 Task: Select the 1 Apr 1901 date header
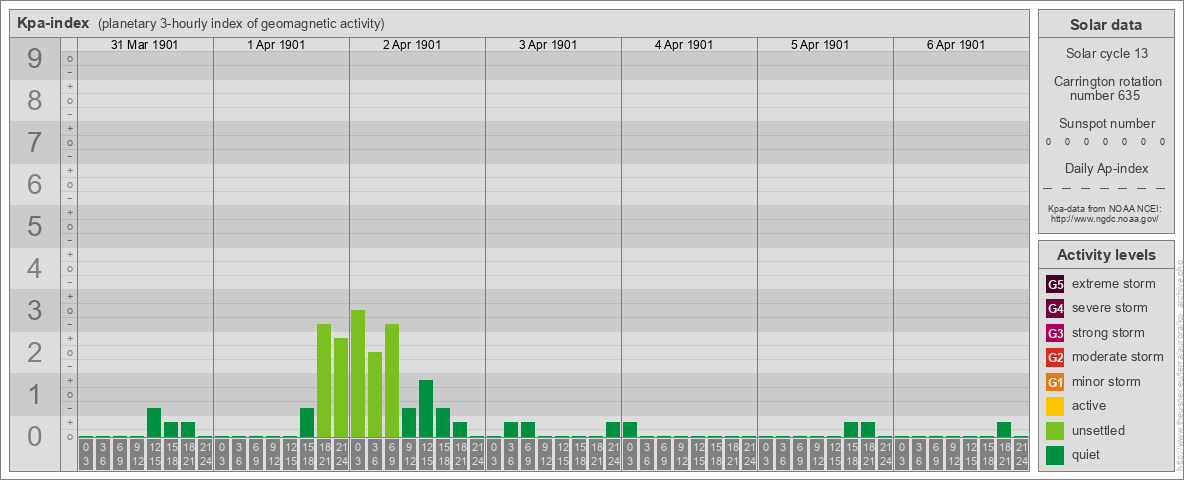click(x=276, y=45)
